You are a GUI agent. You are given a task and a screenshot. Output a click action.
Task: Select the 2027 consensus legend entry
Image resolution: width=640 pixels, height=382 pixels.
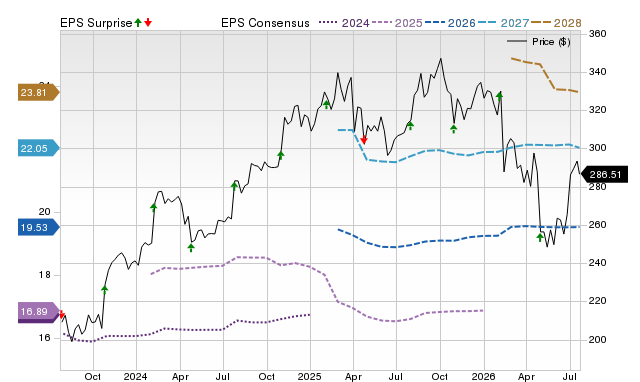[503, 23]
